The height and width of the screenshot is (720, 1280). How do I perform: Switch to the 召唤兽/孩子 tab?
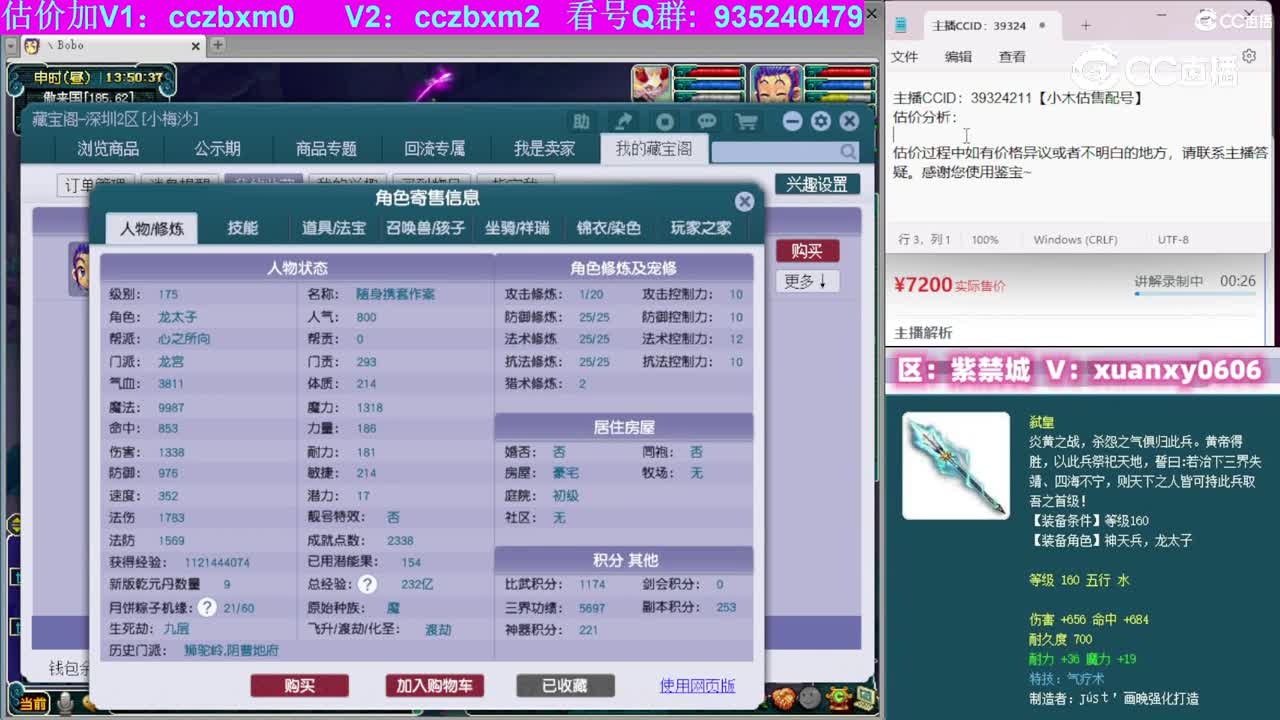coord(426,228)
